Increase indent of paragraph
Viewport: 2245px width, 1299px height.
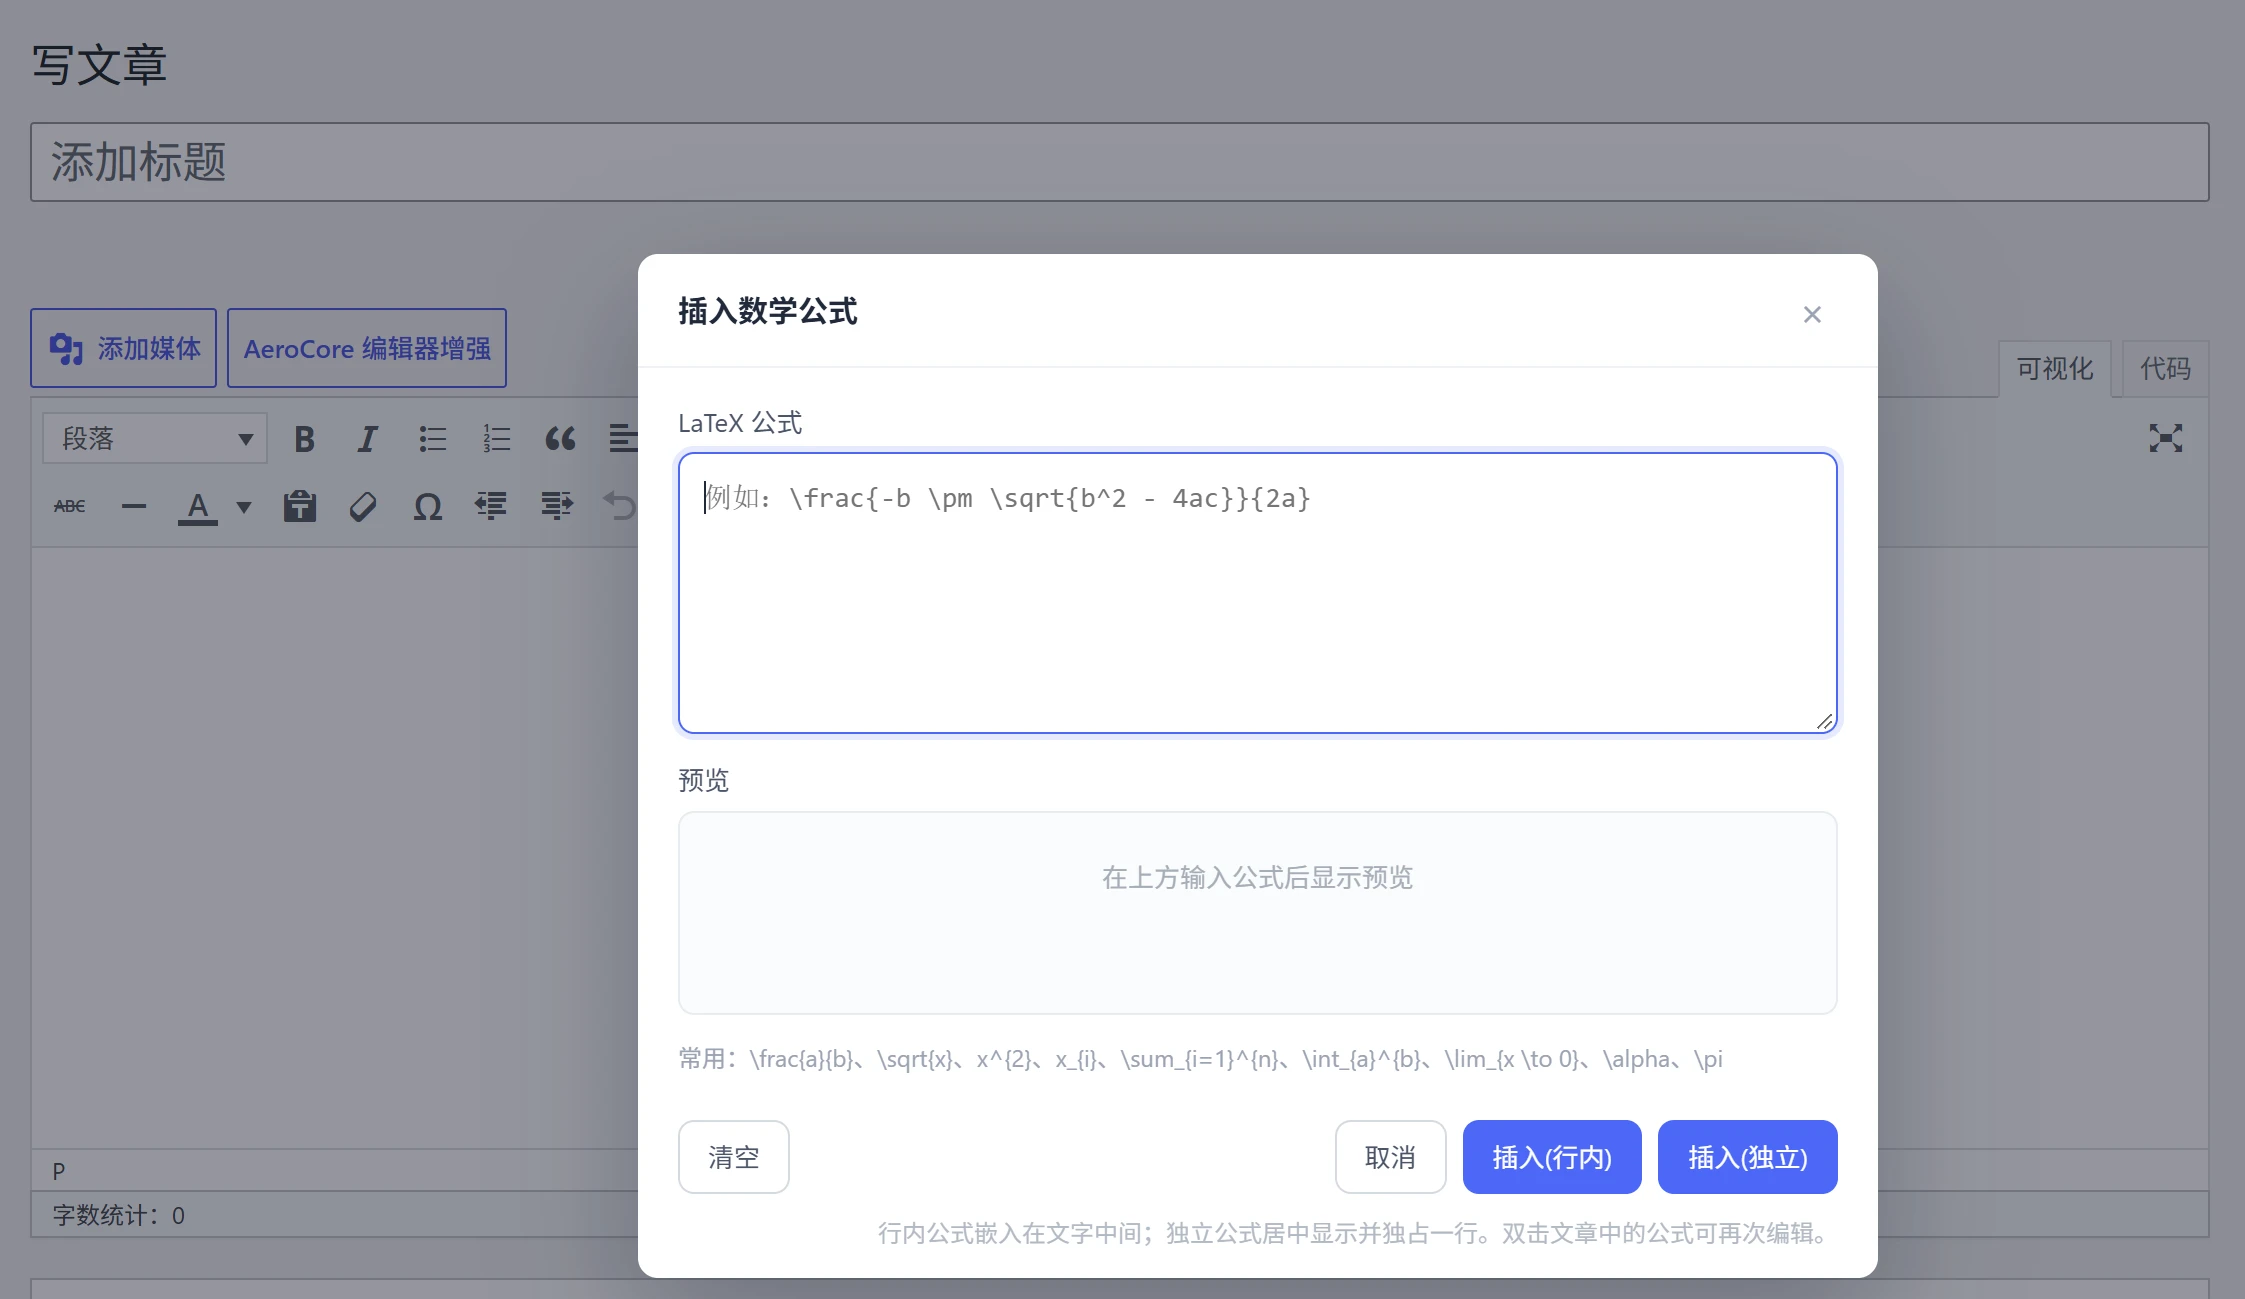tap(556, 507)
